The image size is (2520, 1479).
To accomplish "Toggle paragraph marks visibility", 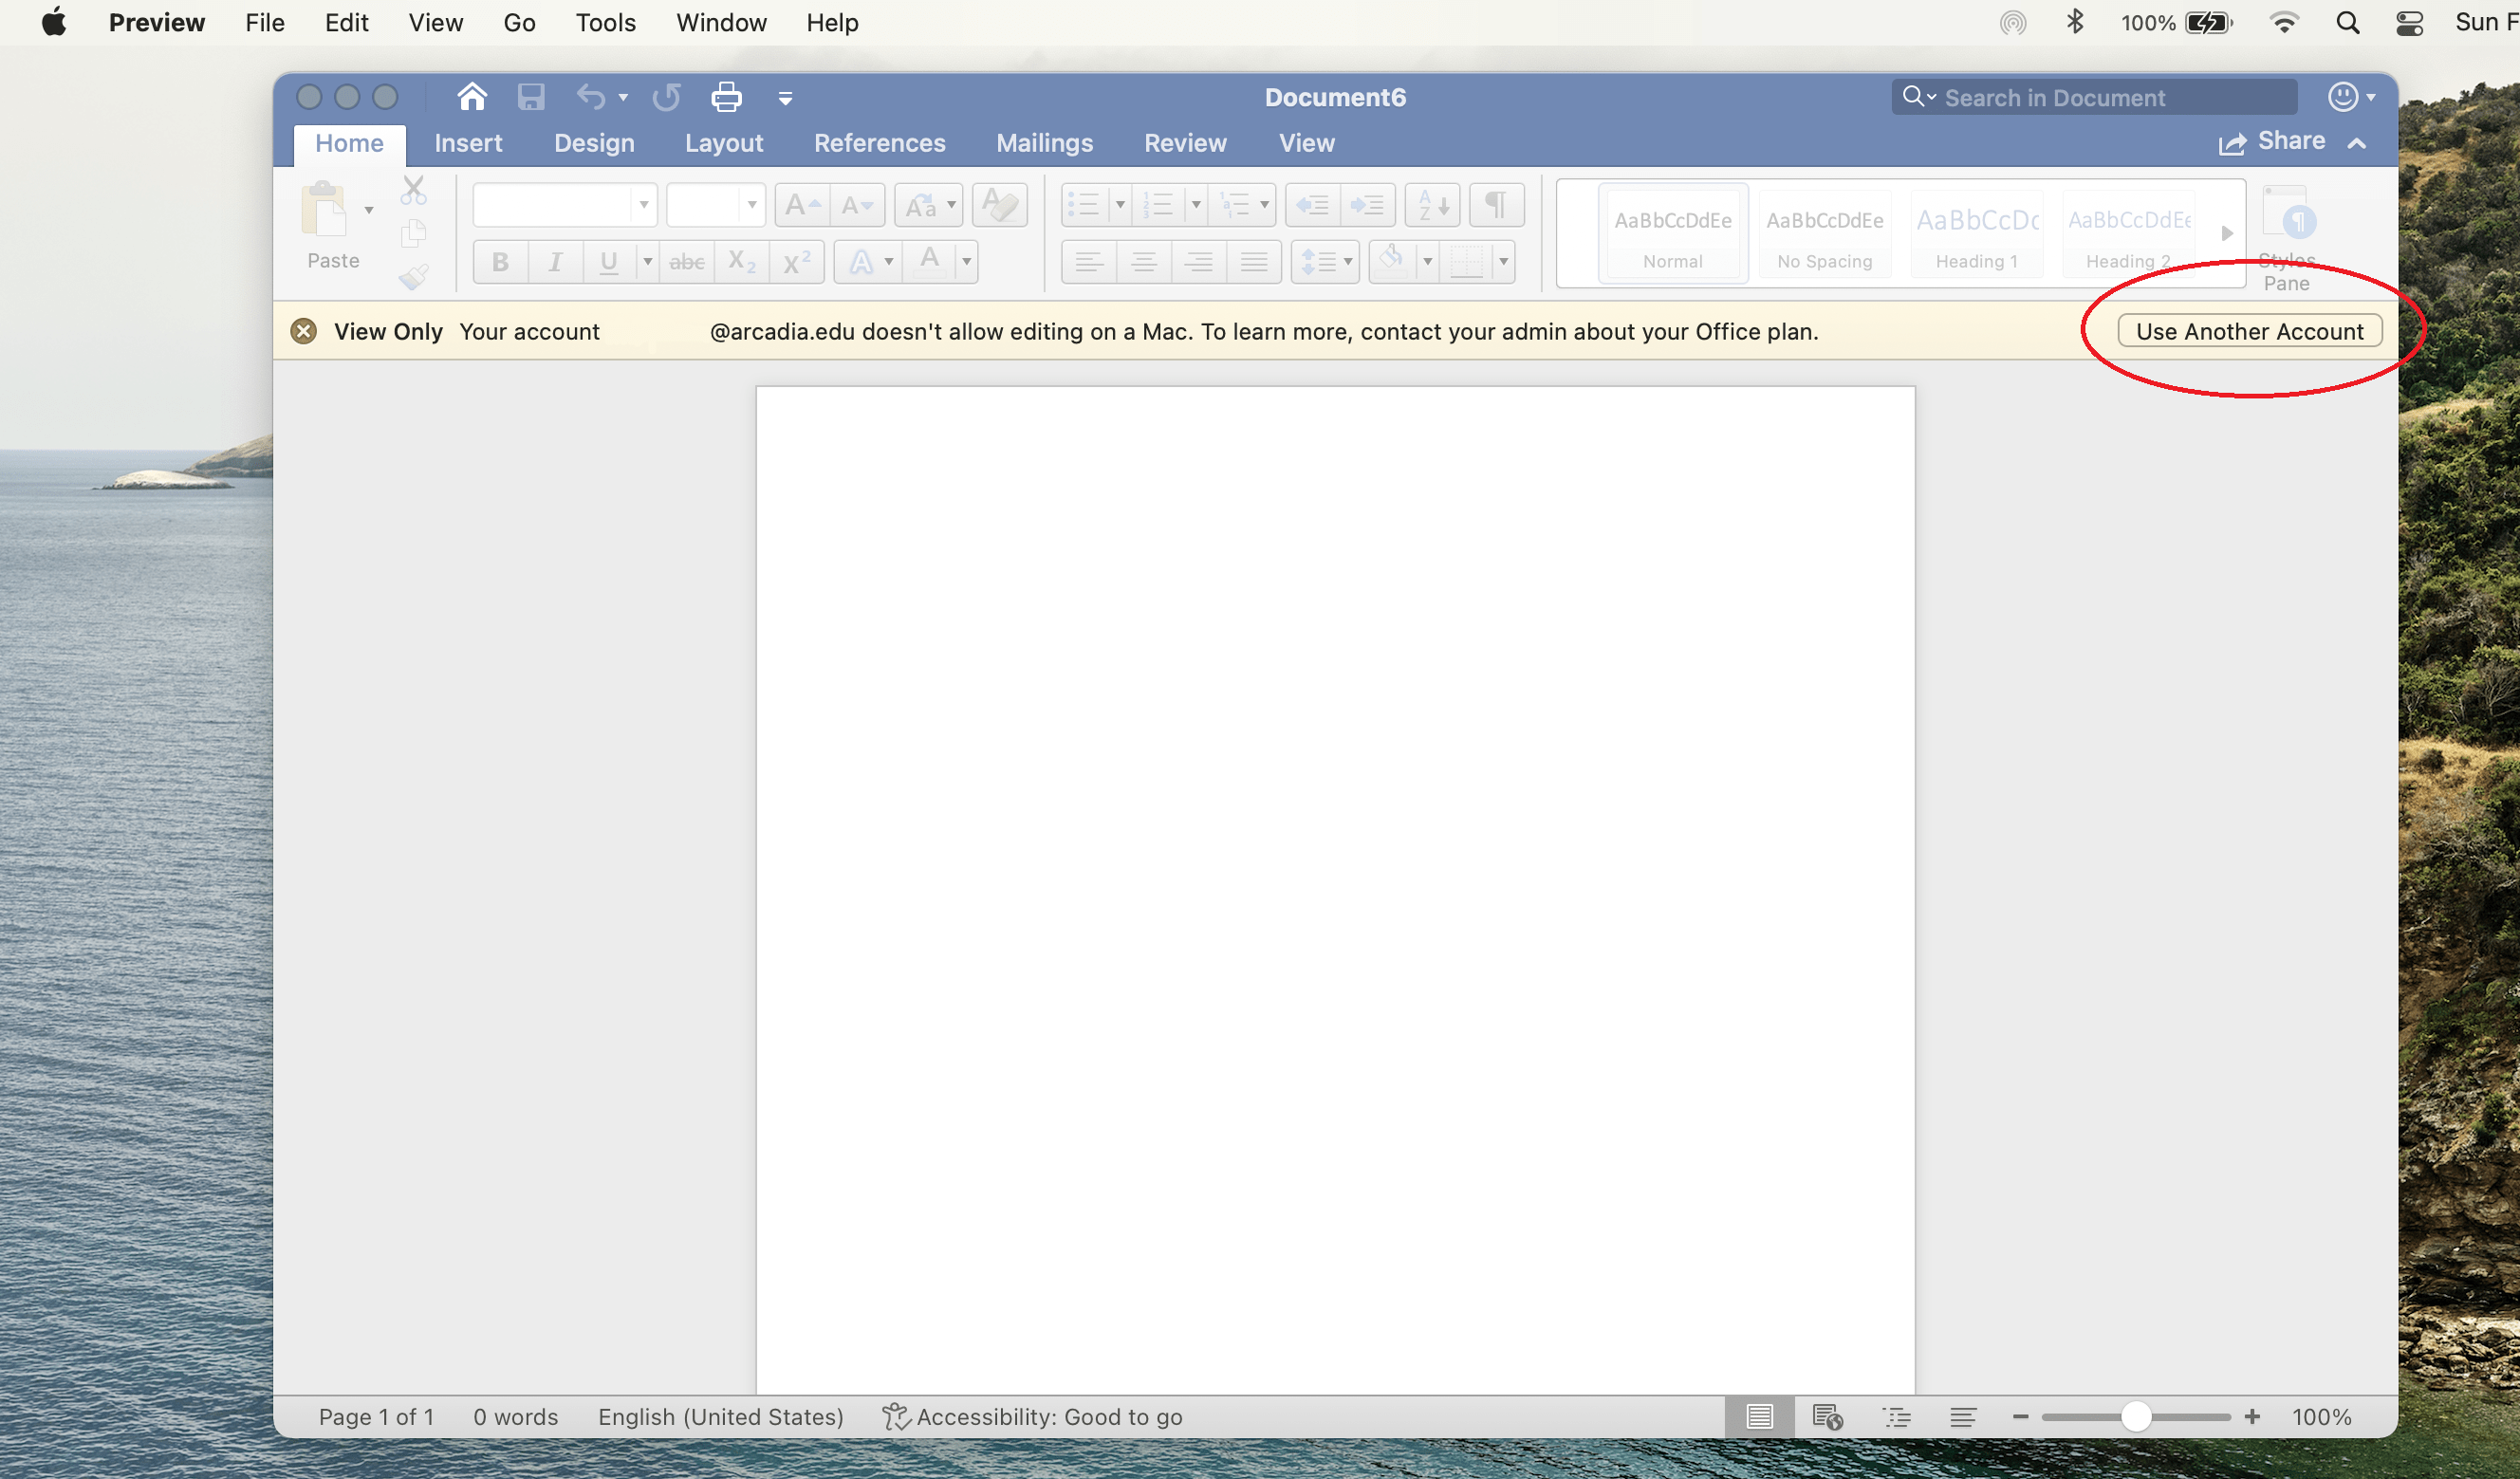I will pyautogui.click(x=1494, y=204).
